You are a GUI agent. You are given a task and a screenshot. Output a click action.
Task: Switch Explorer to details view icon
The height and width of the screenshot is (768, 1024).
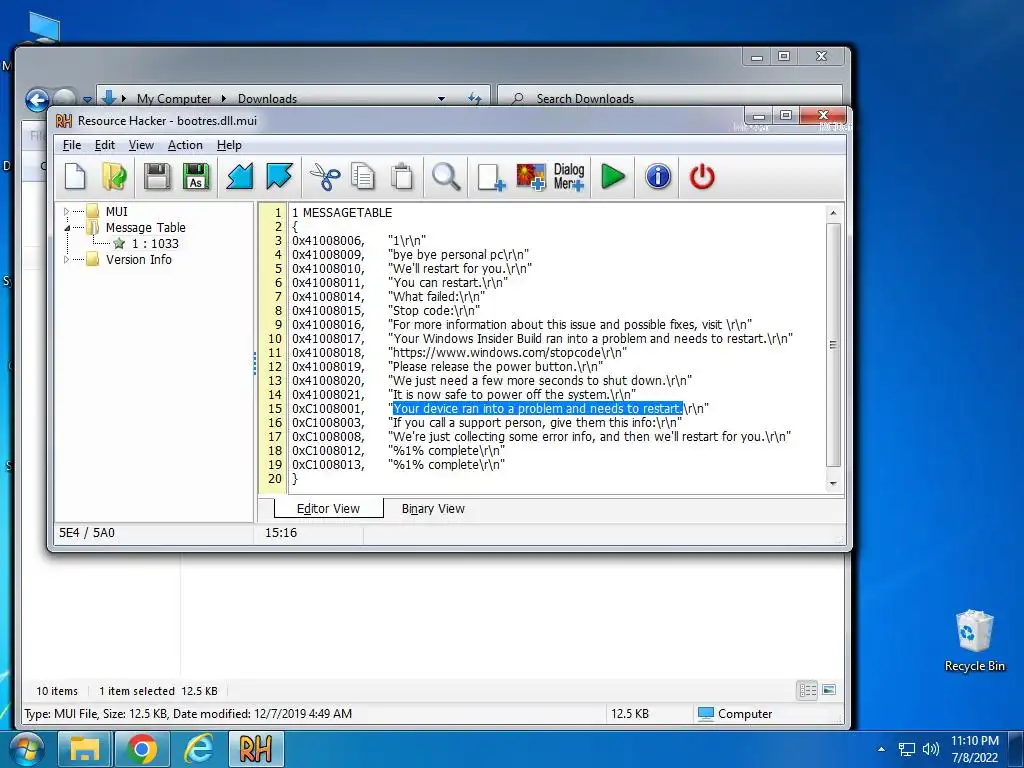coord(808,690)
